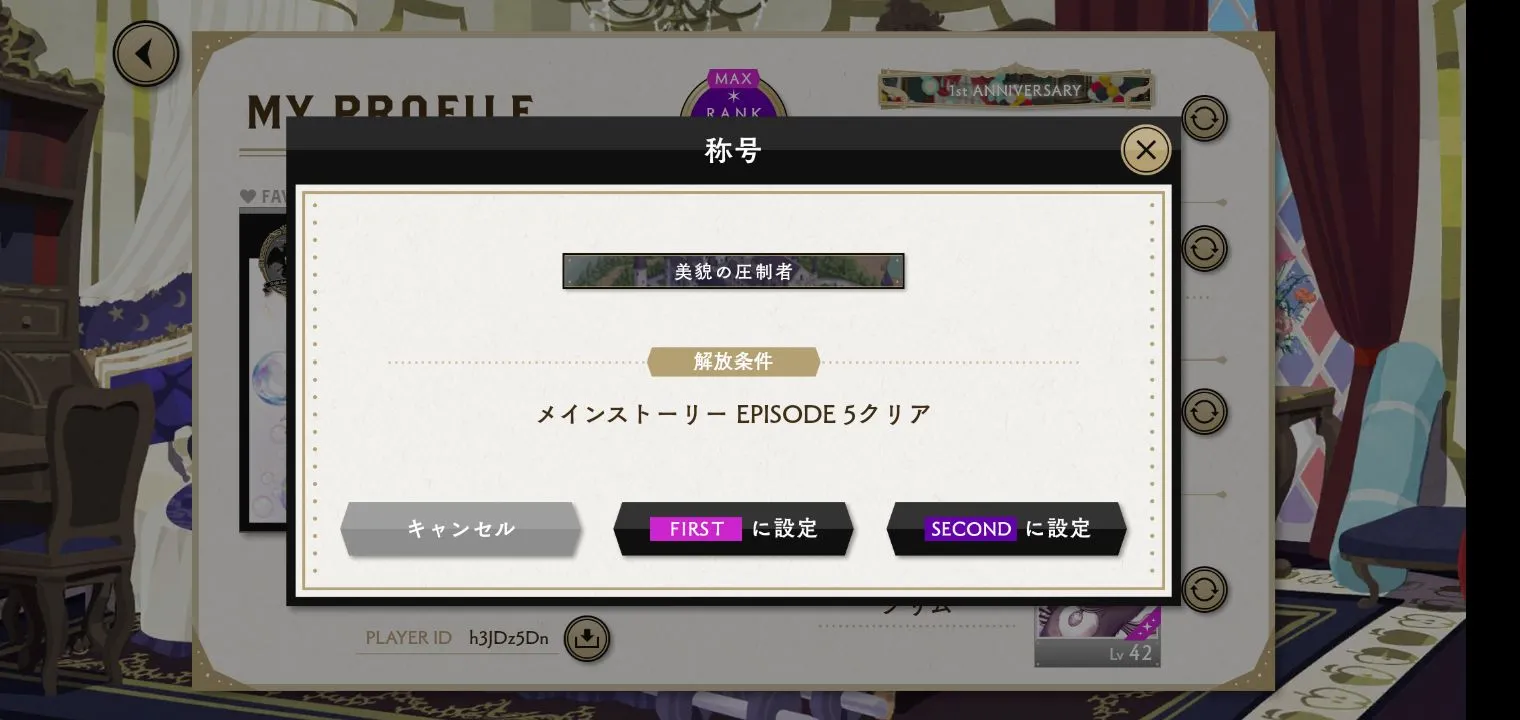The width and height of the screenshot is (1520, 720).
Task: Tap the third round swap icon on right
Action: (x=1204, y=411)
